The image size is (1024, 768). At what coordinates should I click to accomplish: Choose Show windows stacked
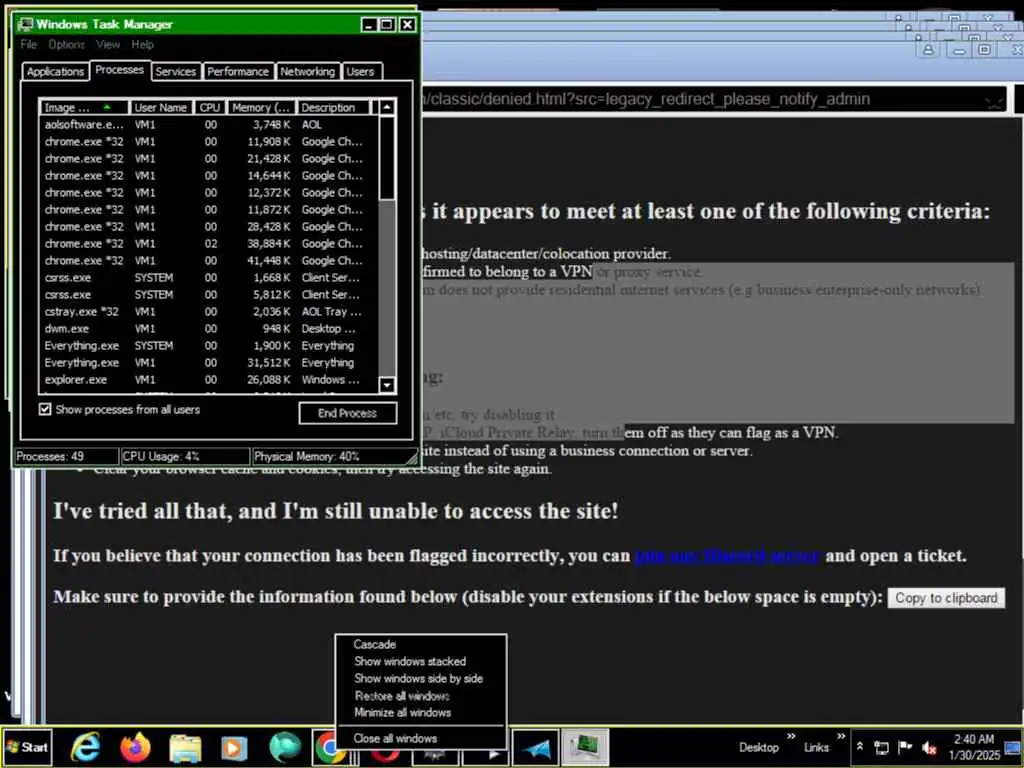pos(420,662)
